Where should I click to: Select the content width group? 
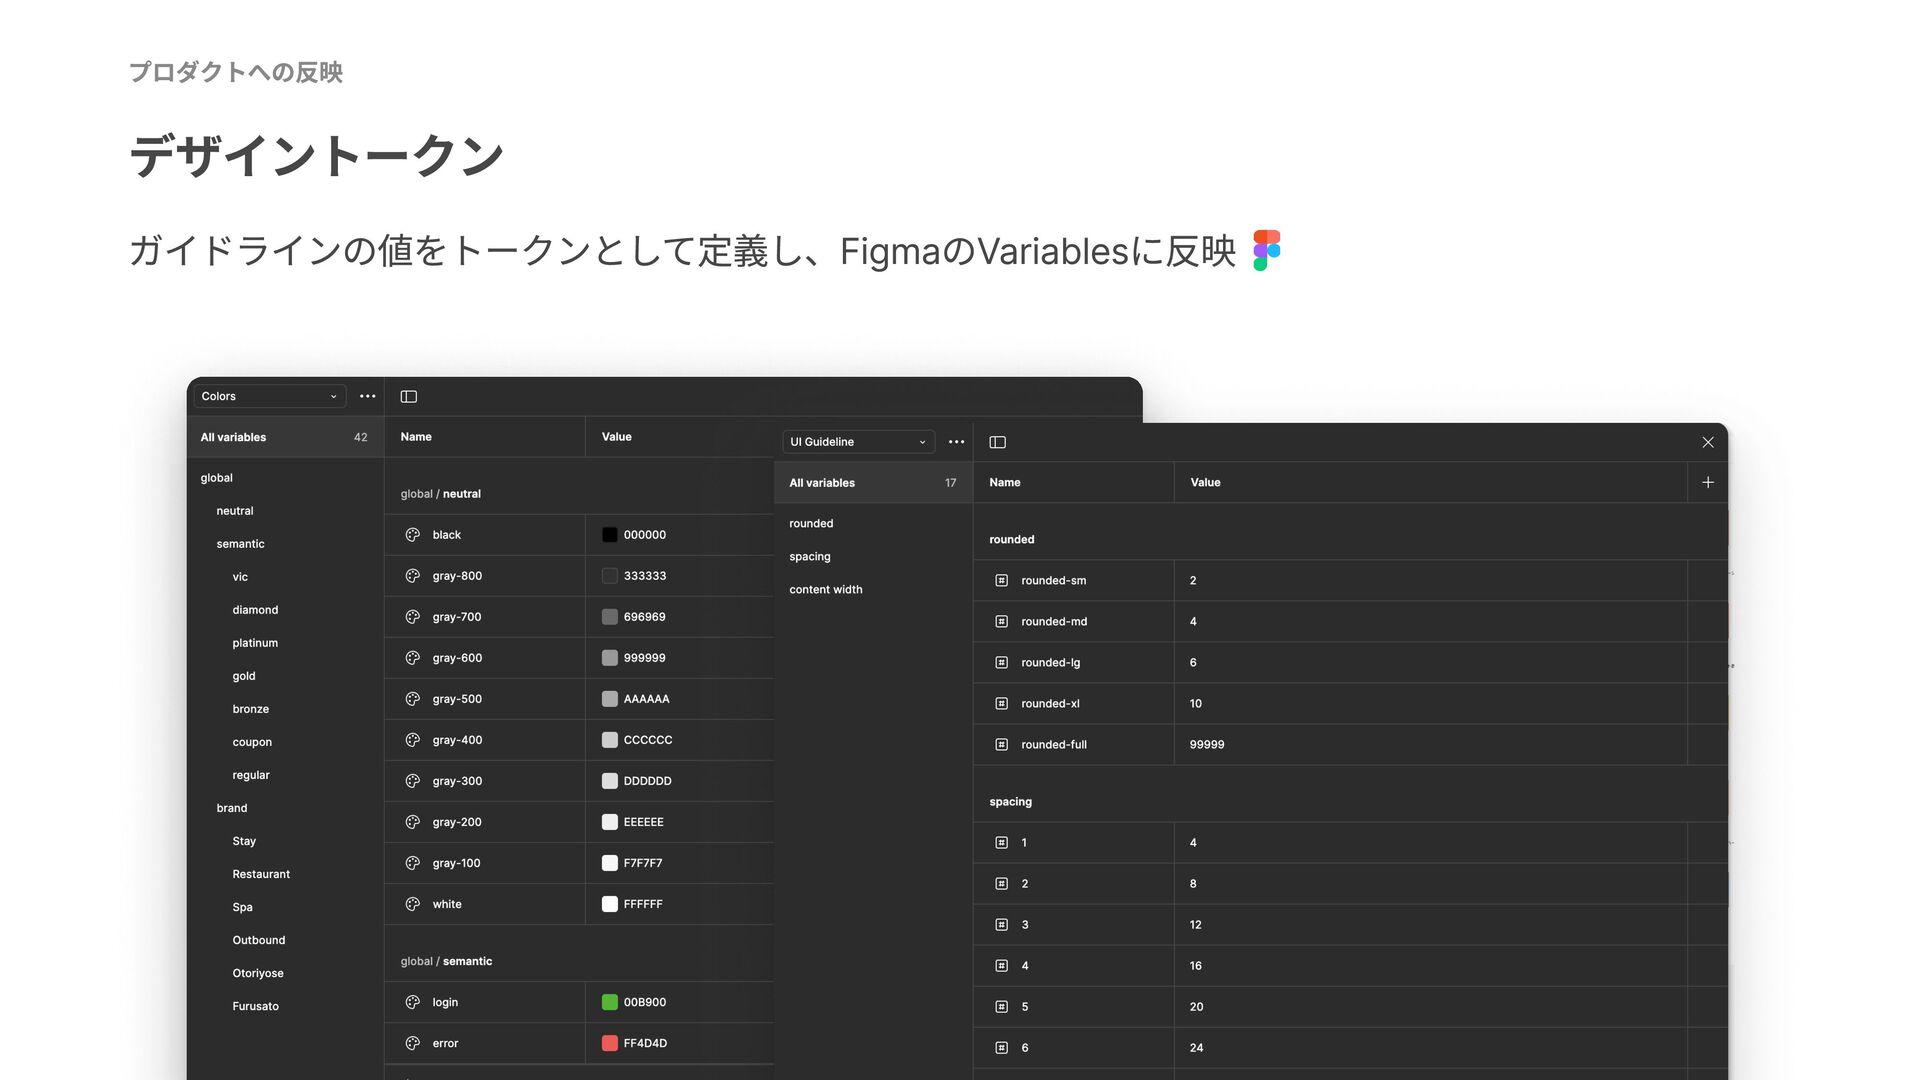[x=826, y=589]
